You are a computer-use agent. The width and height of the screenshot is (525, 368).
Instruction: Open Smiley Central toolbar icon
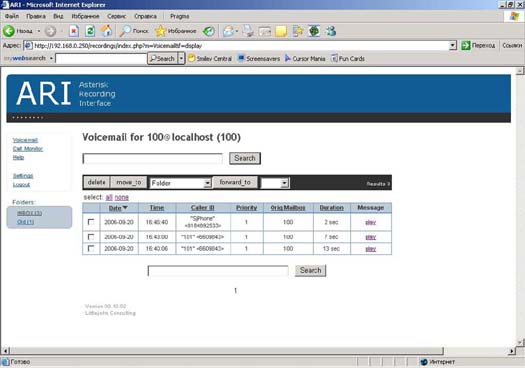pyautogui.click(x=192, y=58)
